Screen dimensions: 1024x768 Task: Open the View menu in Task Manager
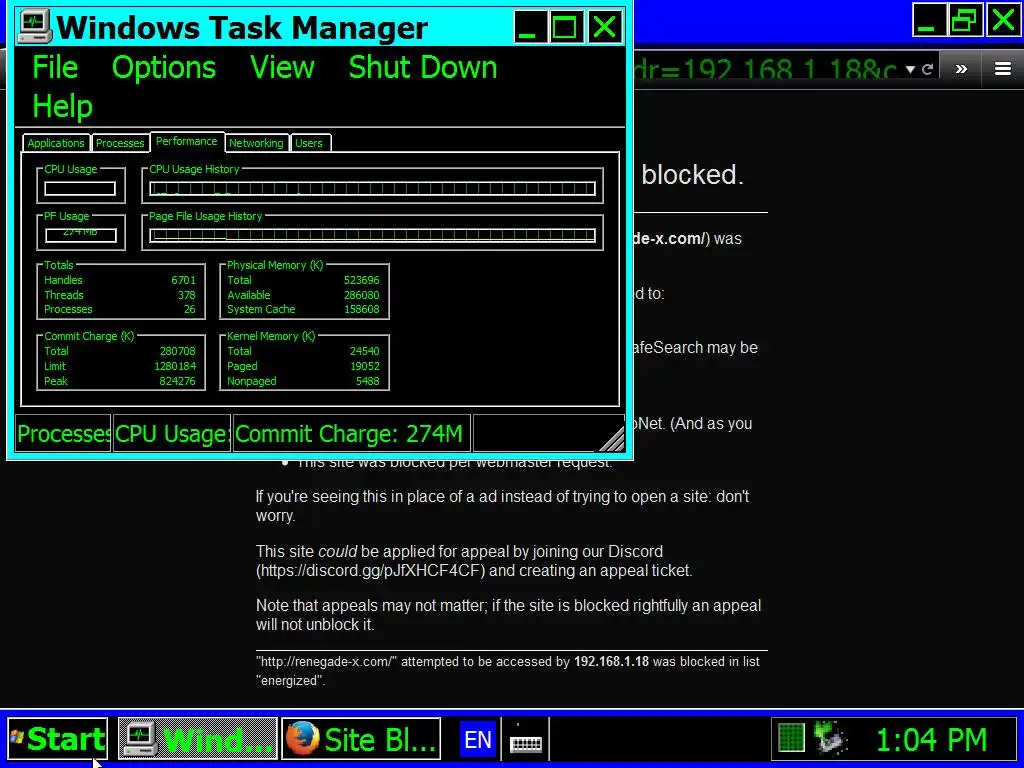[282, 68]
